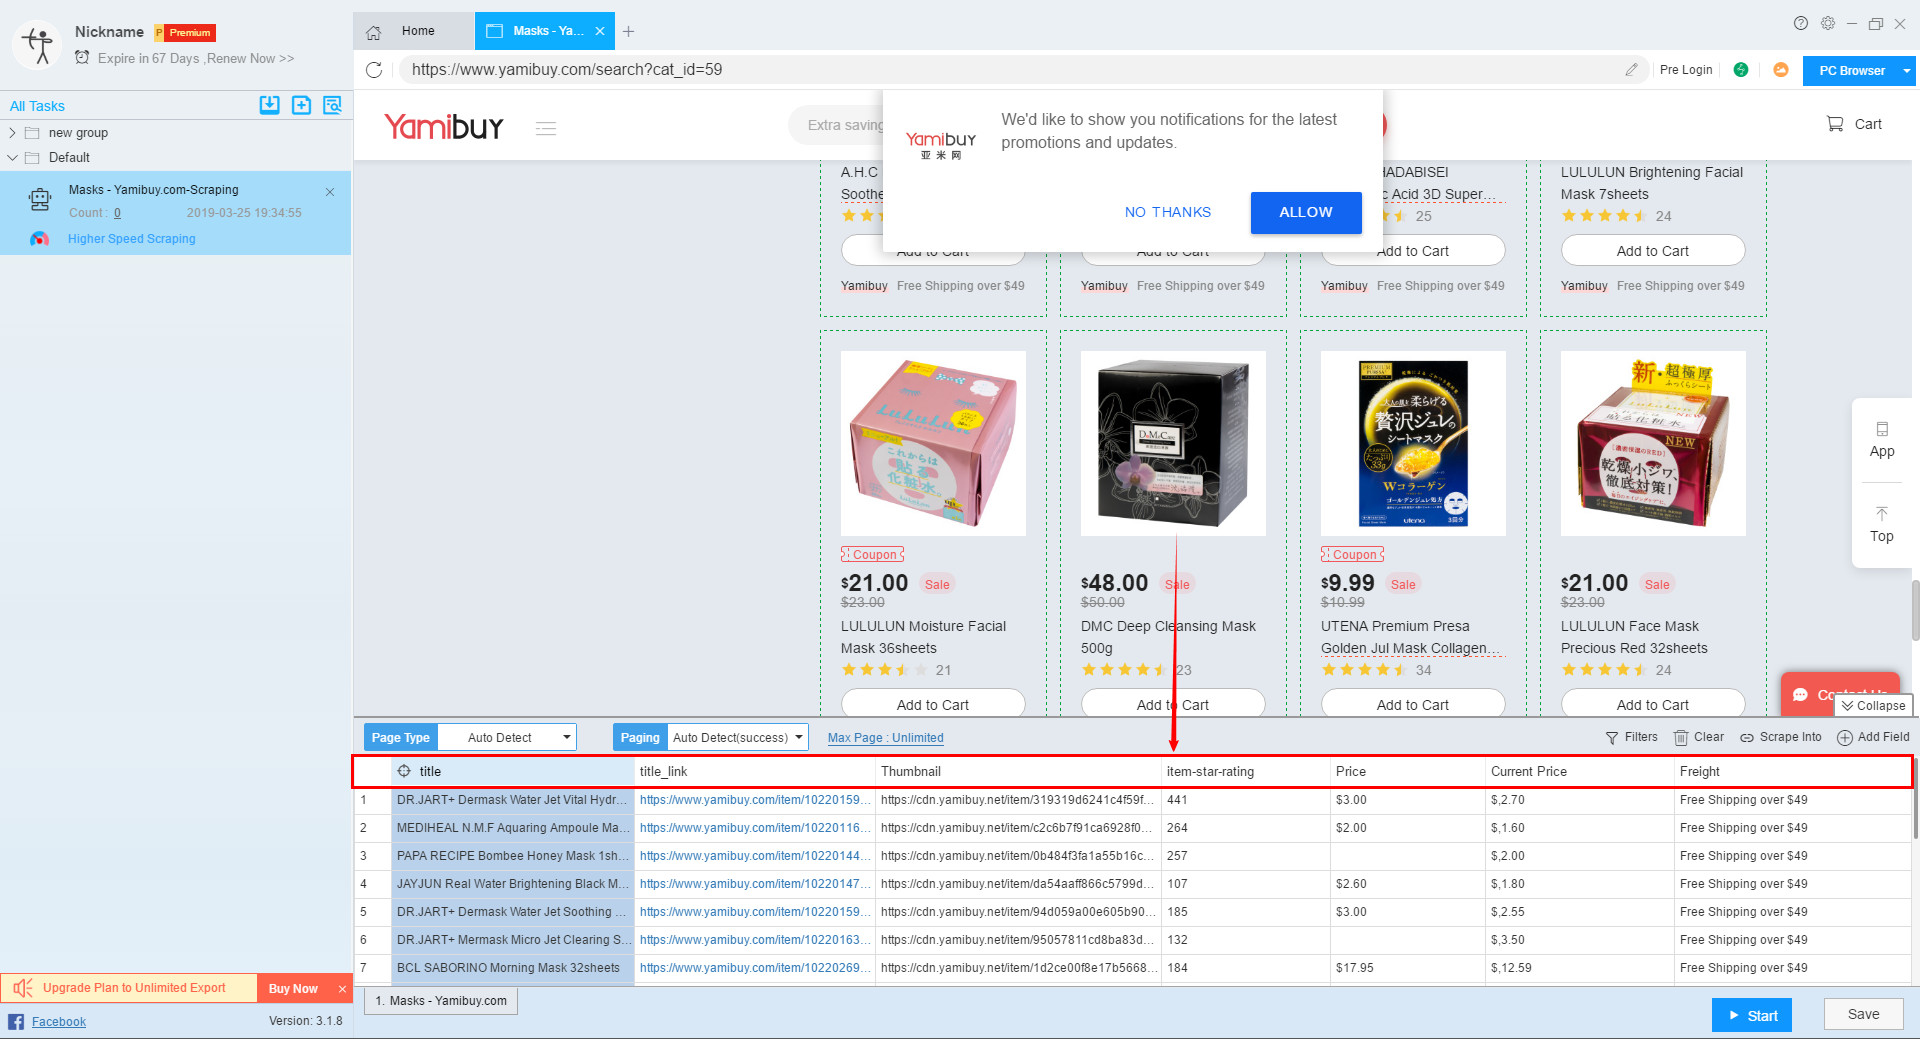Close the Masks browser tab
The width and height of the screenshot is (1920, 1039).
[600, 31]
